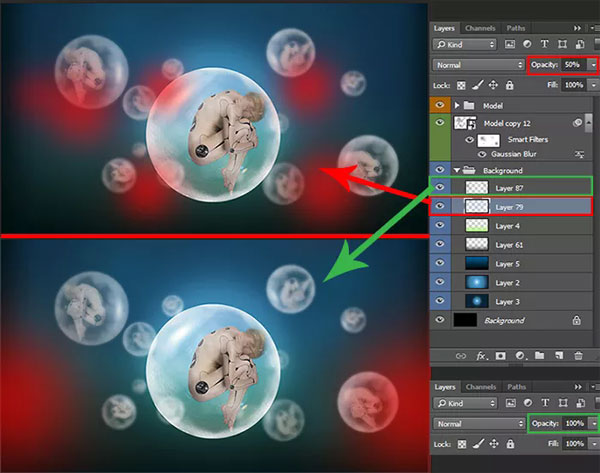Create new fill or adjustment layer
Viewport: 600px width, 473px height.
point(520,356)
